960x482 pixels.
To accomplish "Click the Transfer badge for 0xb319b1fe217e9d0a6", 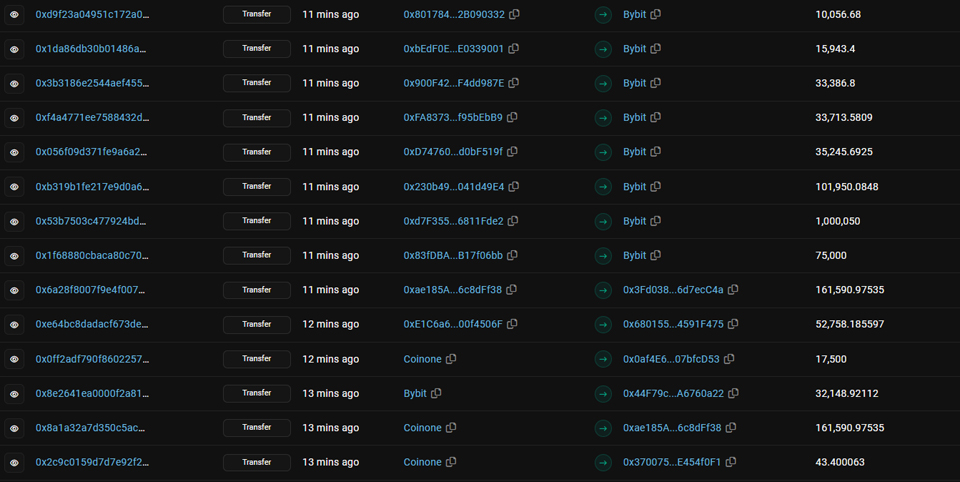I will click(257, 186).
